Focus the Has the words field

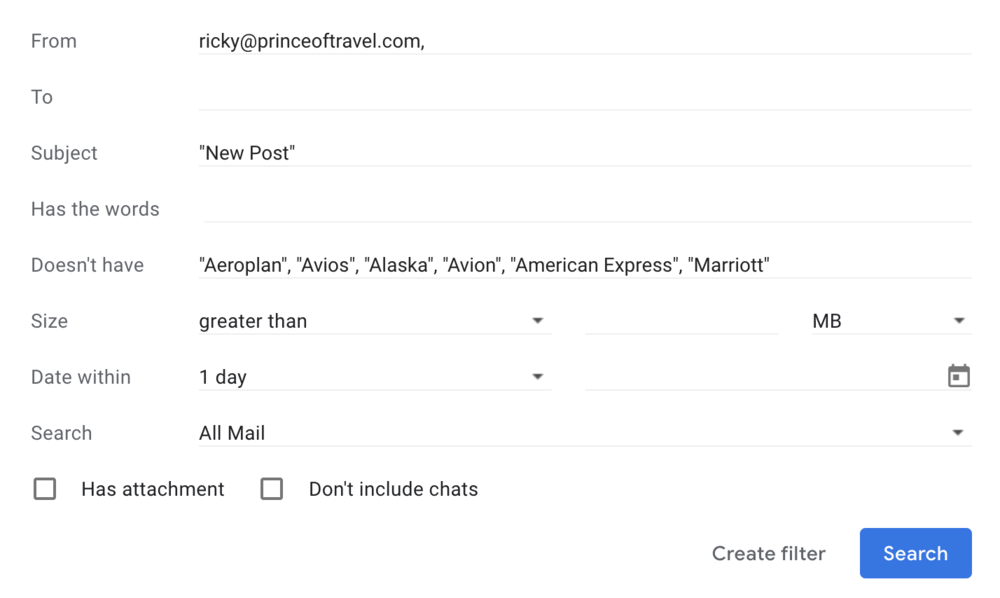586,209
